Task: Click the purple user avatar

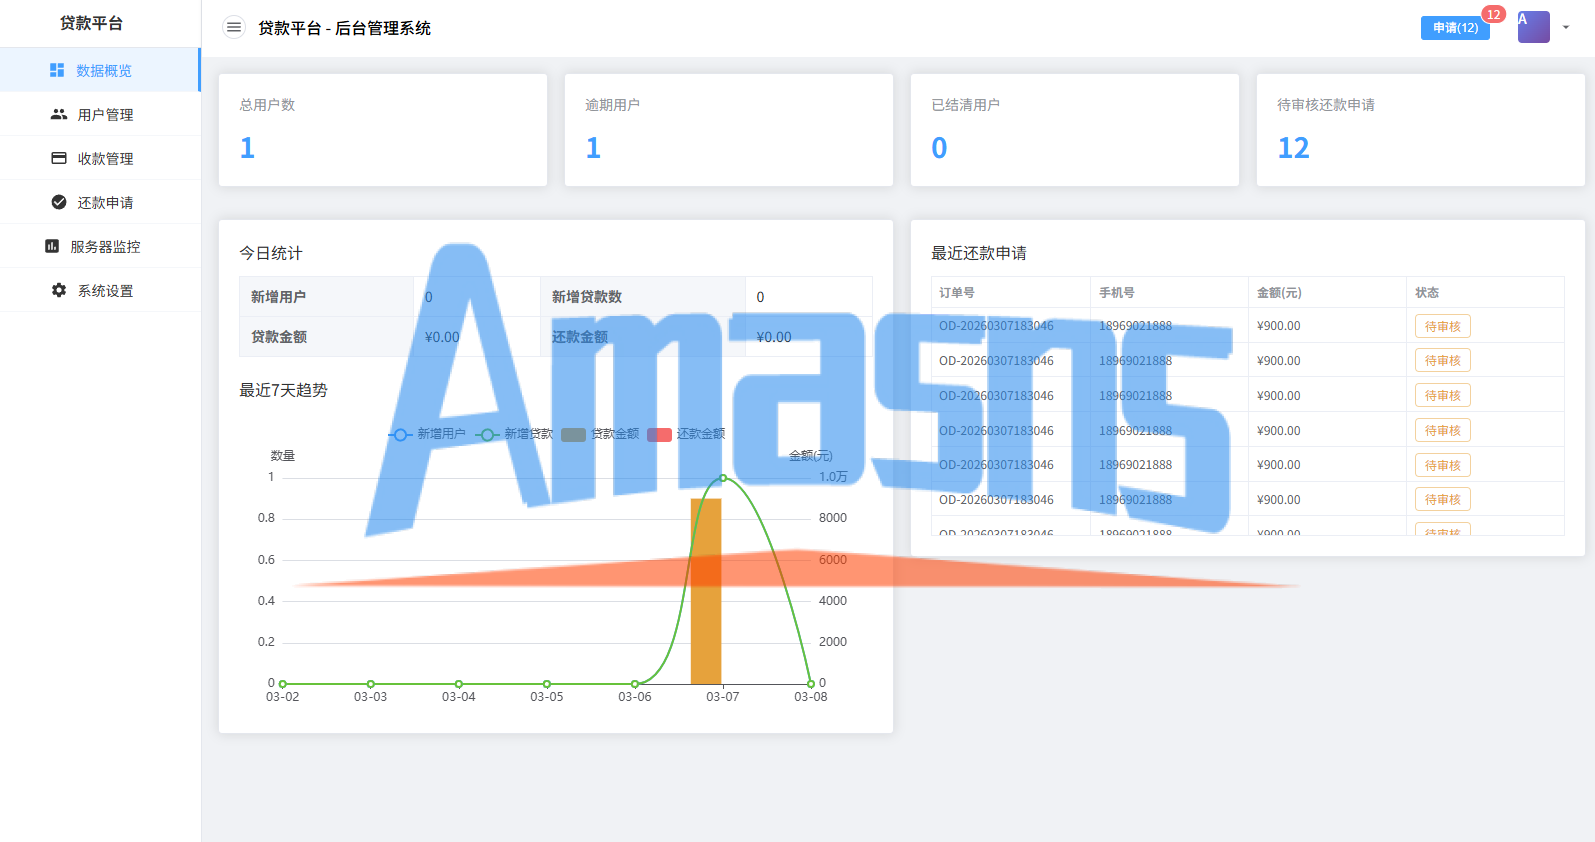Action: [x=1533, y=27]
